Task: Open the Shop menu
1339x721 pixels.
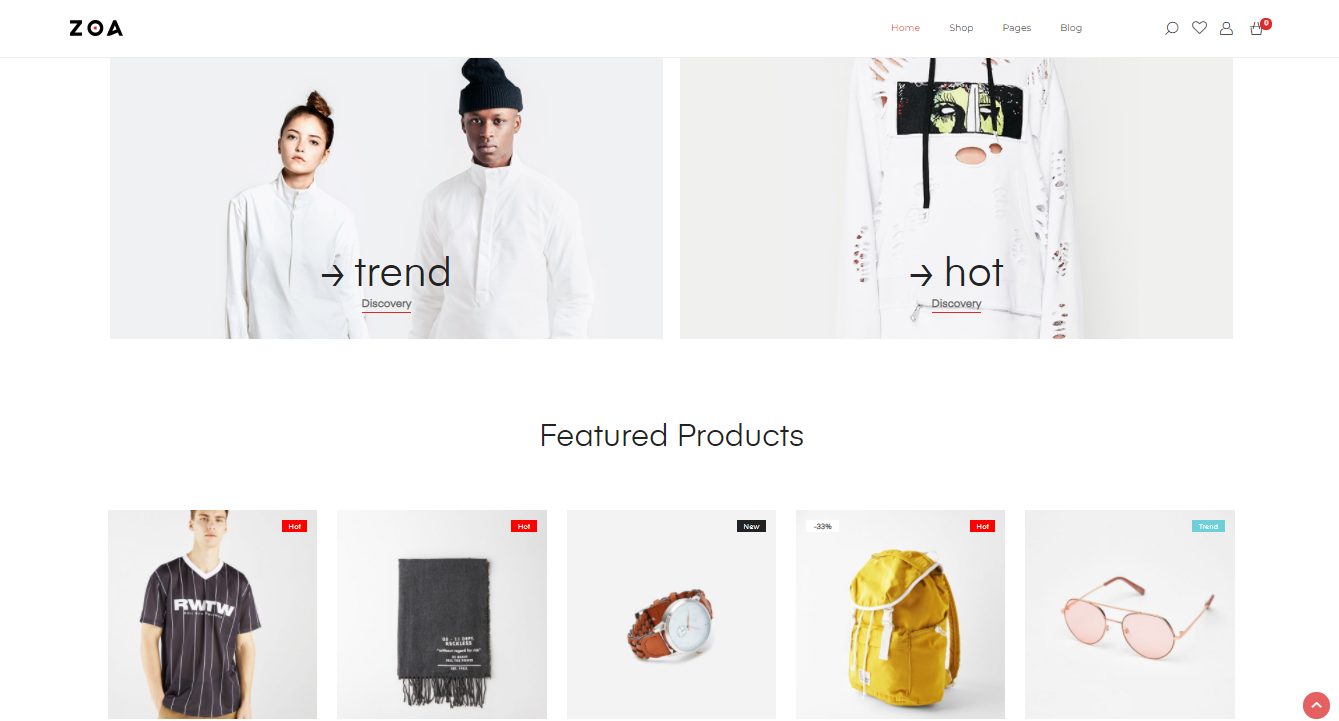Action: coord(961,28)
